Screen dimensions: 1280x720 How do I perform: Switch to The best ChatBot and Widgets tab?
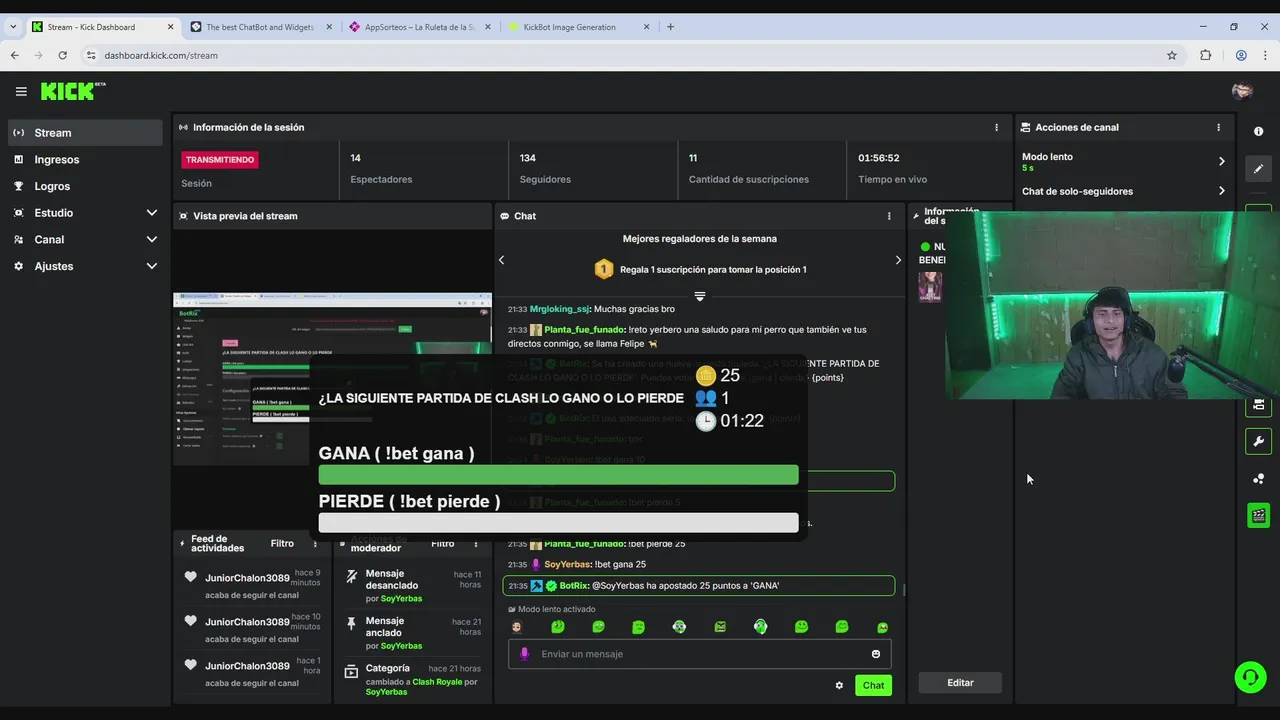258,27
